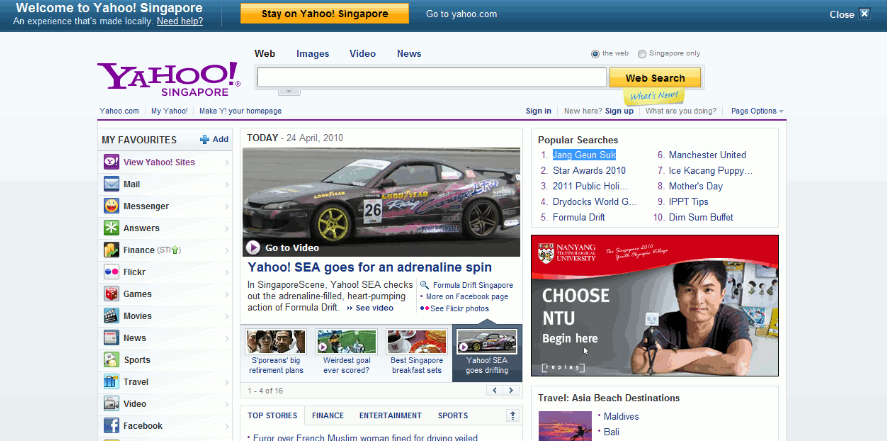The height and width of the screenshot is (441, 887).
Task: Follow the Go to yahoo.com link
Action: tap(462, 14)
